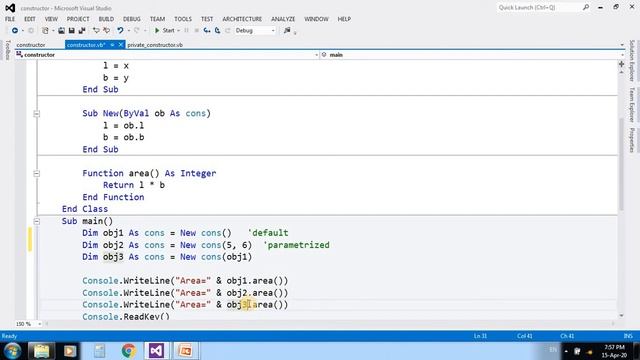This screenshot has width=640, height=360.
Task: Open the FILE menu
Action: tap(10, 19)
